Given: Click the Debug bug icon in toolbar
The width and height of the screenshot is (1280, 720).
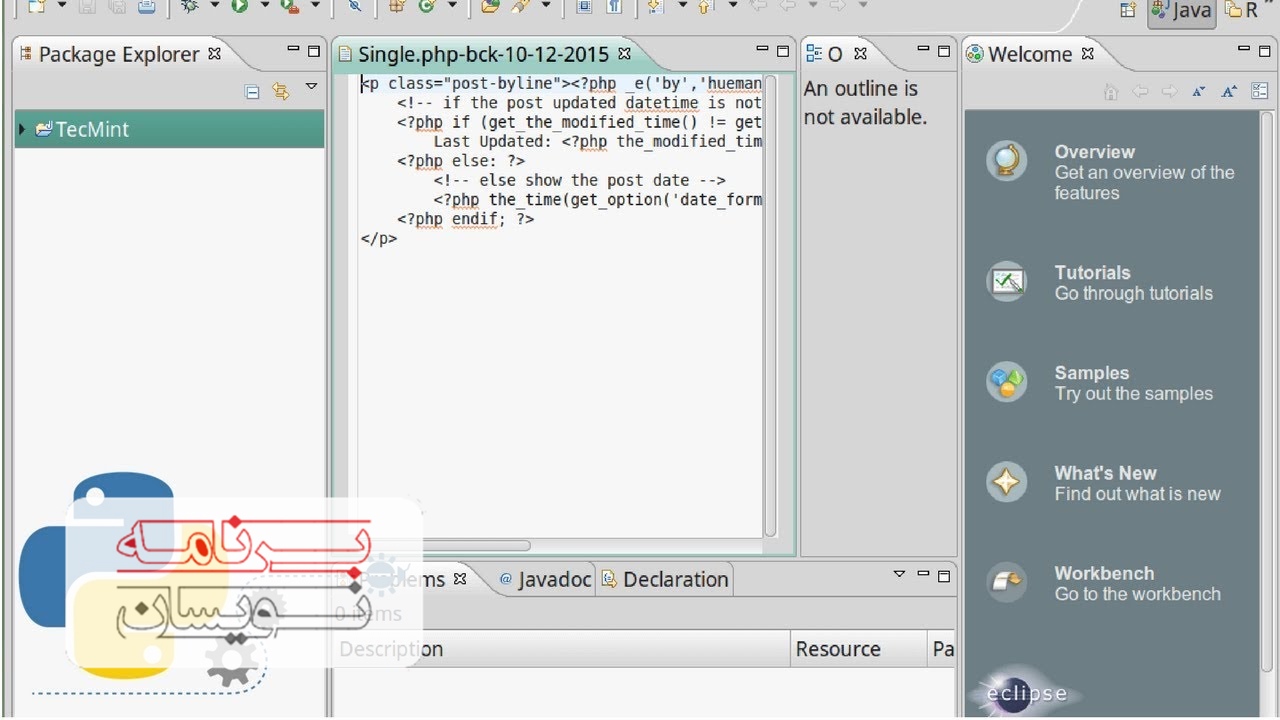Looking at the screenshot, I should 189,6.
